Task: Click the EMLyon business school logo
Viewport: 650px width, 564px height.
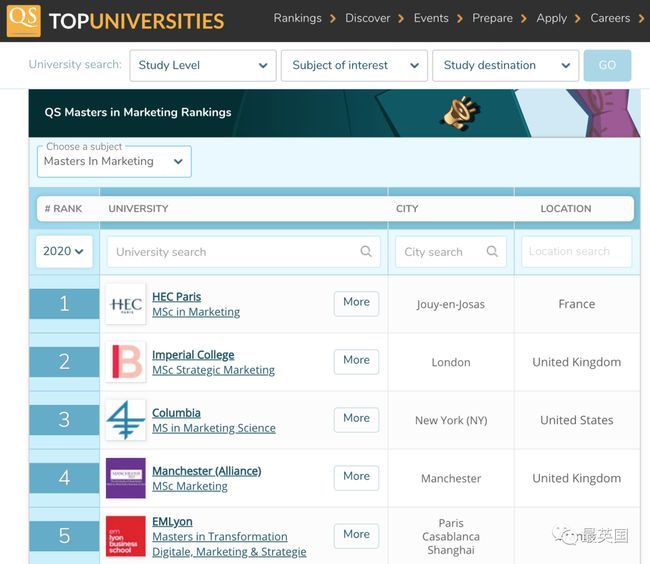Action: point(125,536)
